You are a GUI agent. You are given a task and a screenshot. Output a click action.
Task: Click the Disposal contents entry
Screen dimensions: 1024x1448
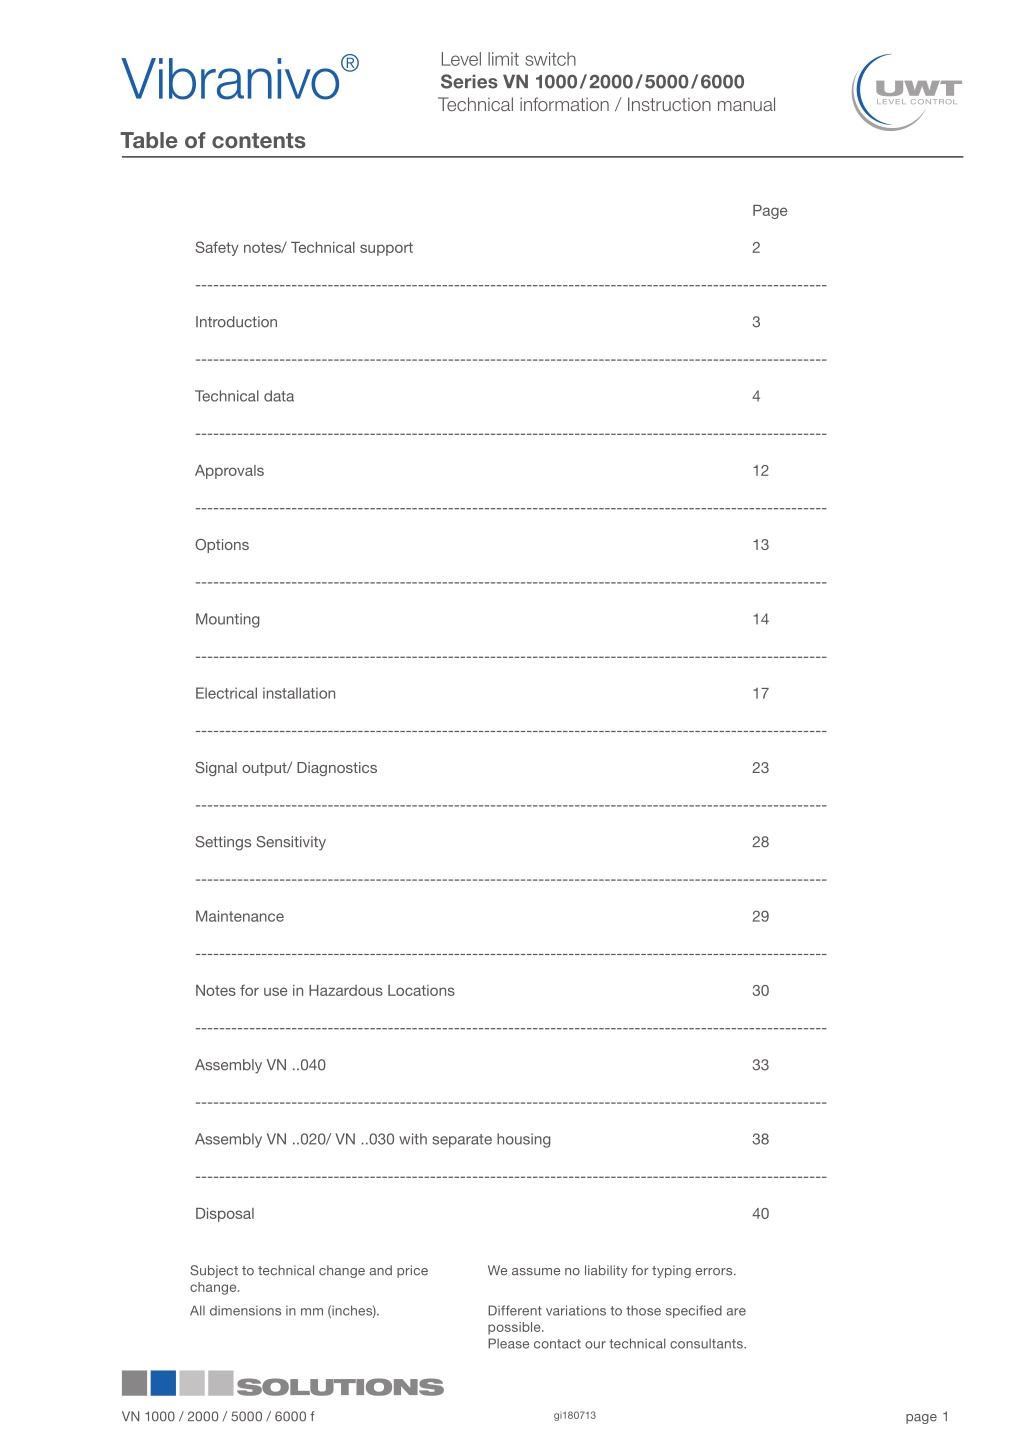click(x=225, y=1214)
